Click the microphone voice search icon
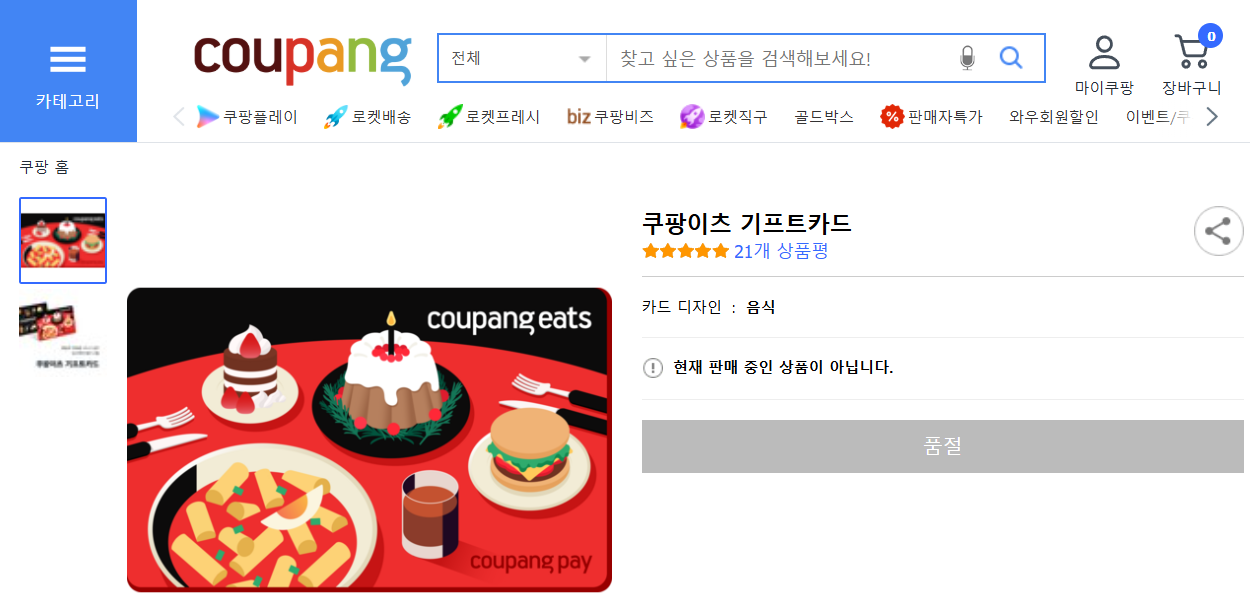 click(x=966, y=58)
